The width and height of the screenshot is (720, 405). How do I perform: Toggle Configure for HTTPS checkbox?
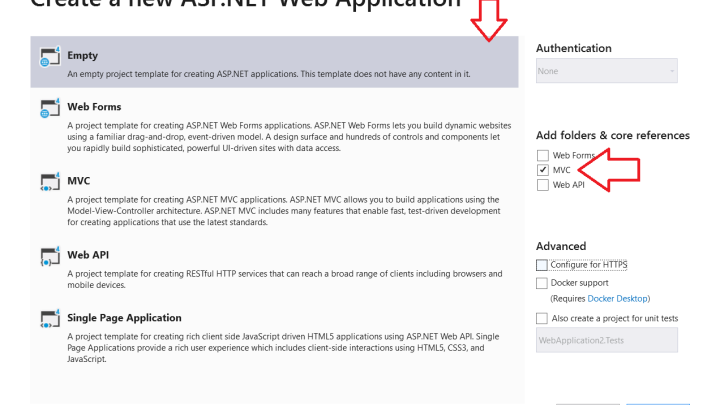tap(542, 265)
